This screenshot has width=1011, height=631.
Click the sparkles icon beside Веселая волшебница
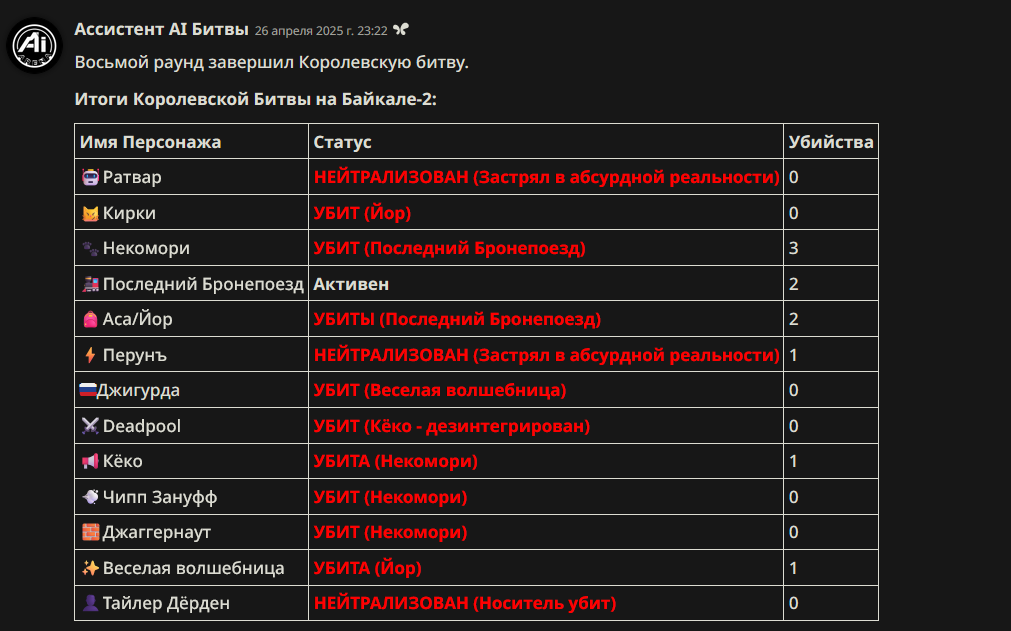coord(90,568)
